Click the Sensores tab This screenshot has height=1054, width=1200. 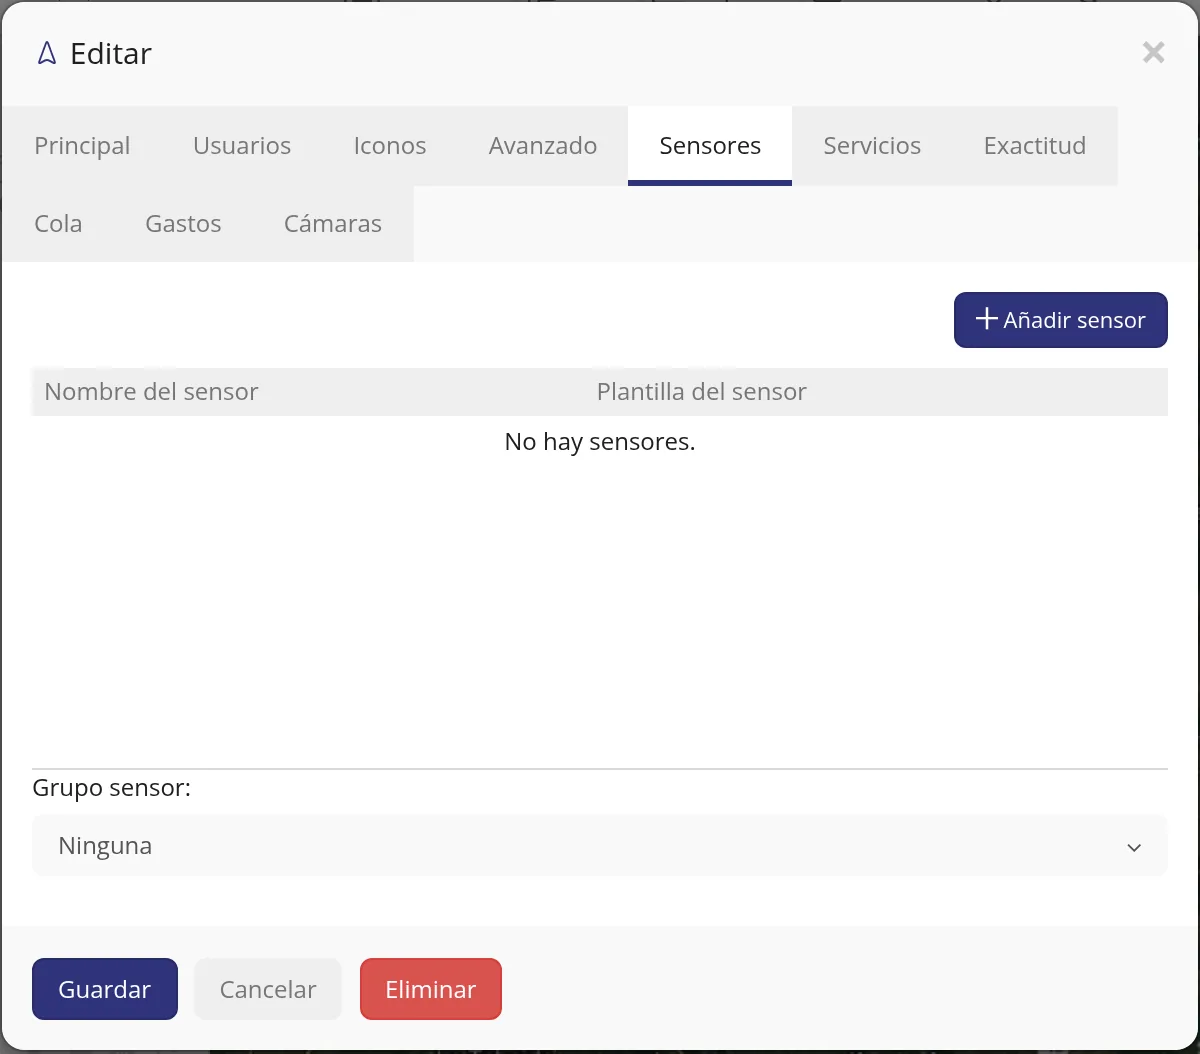710,146
